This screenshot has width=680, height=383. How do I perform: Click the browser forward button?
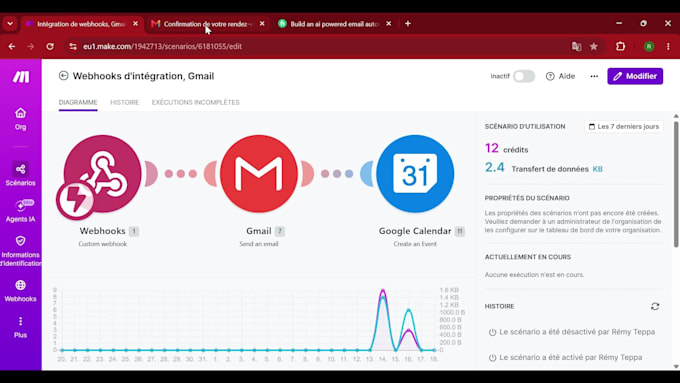pos(31,46)
